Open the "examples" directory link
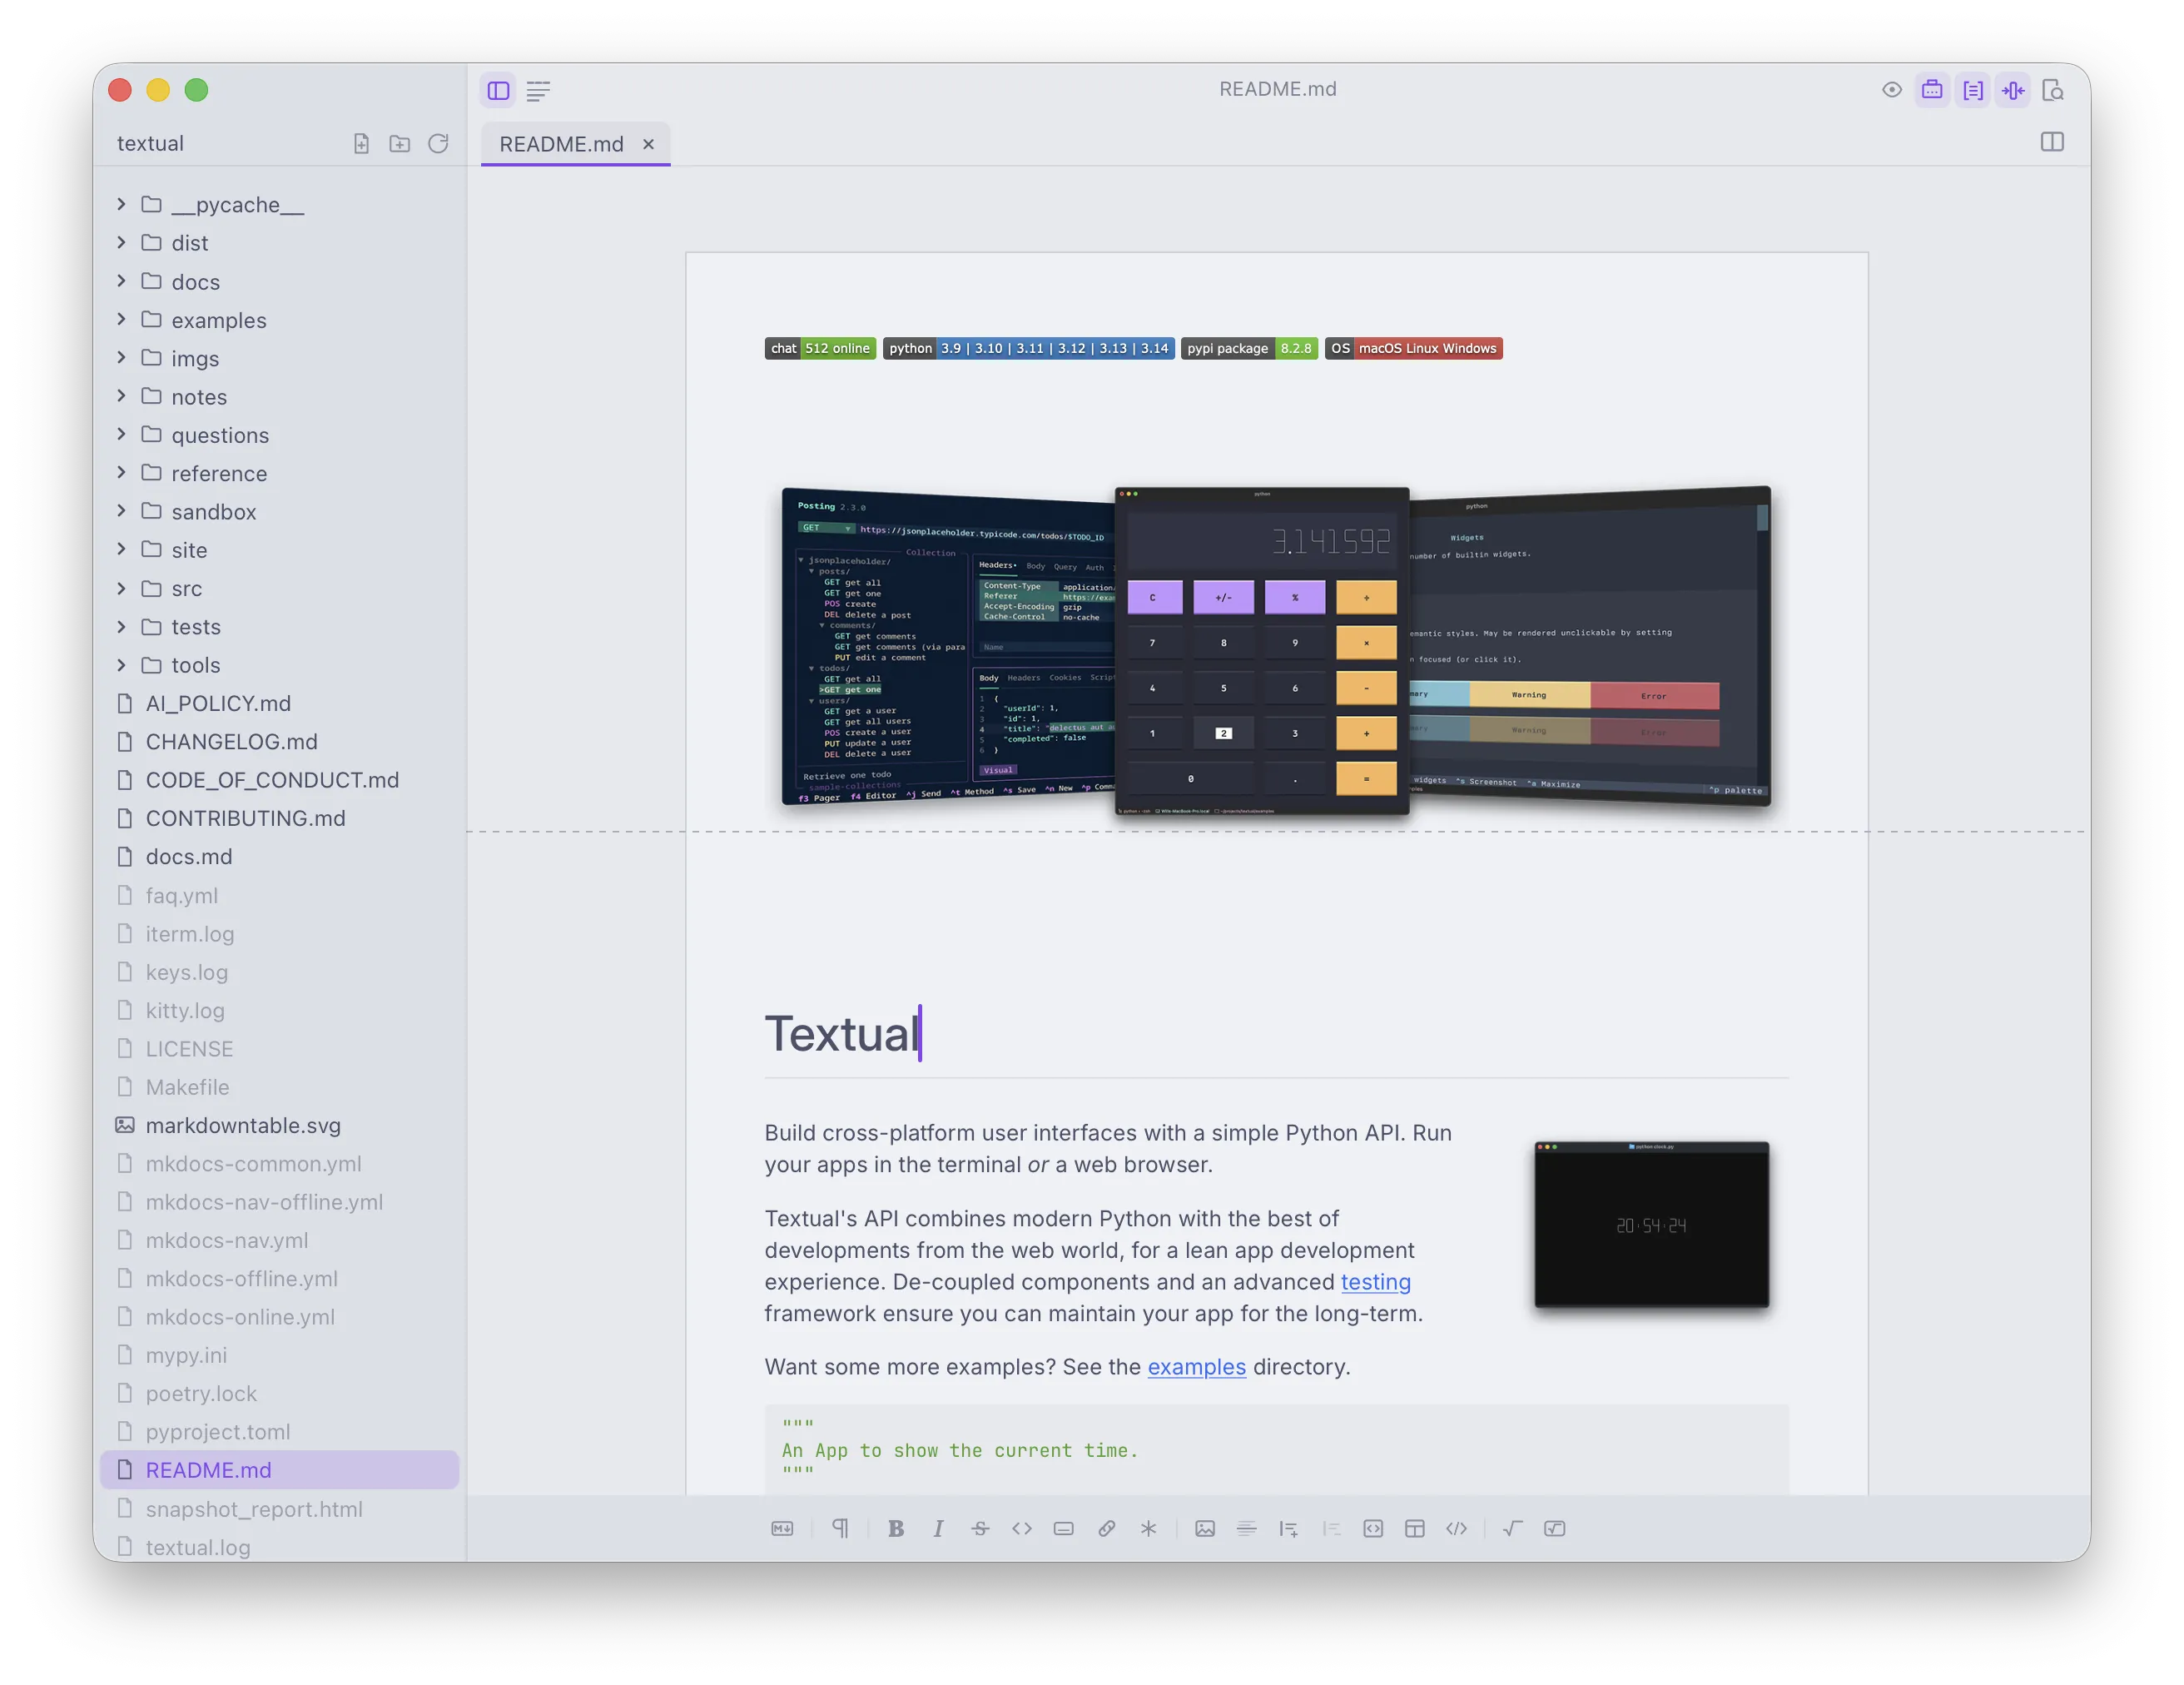 (1196, 1367)
